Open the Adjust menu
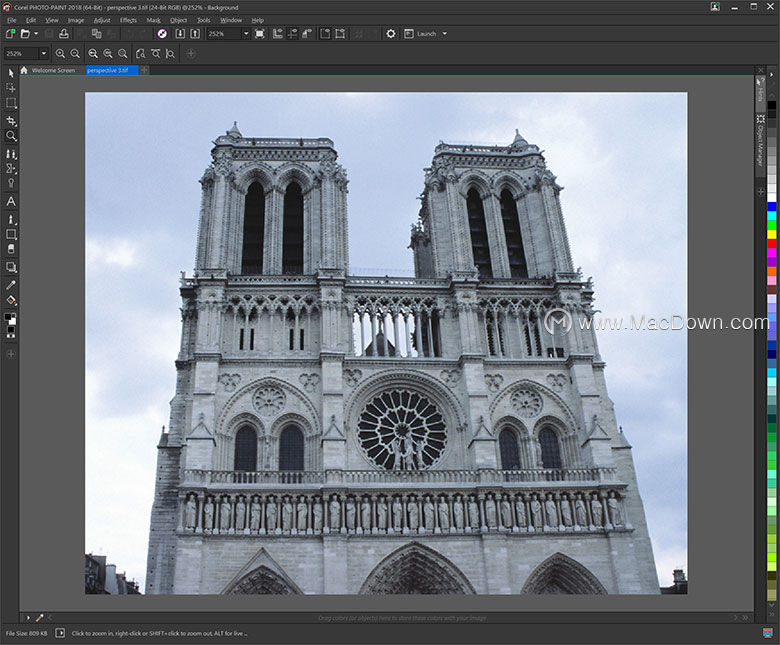780x645 pixels. click(102, 20)
